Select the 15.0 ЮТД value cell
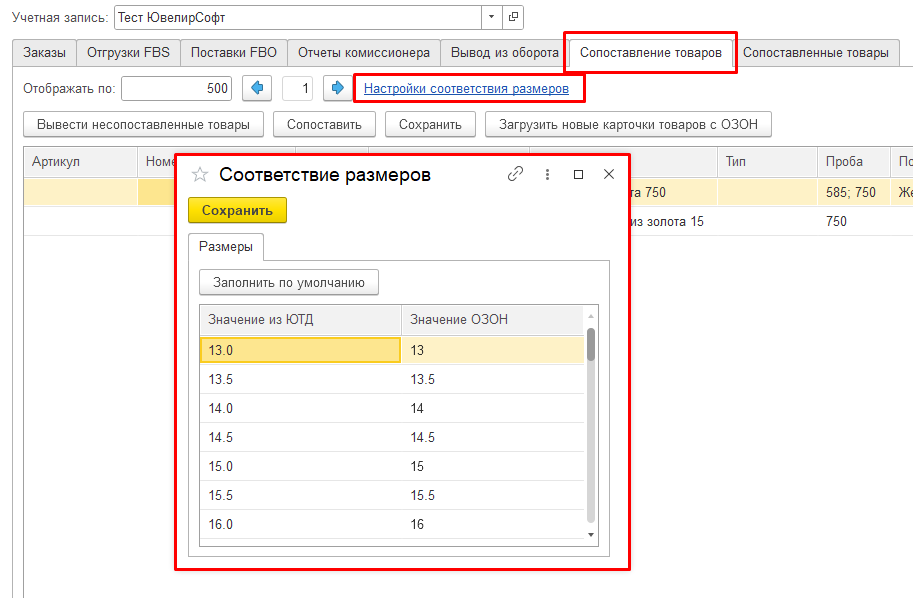This screenshot has height=598, width=913. 300,466
